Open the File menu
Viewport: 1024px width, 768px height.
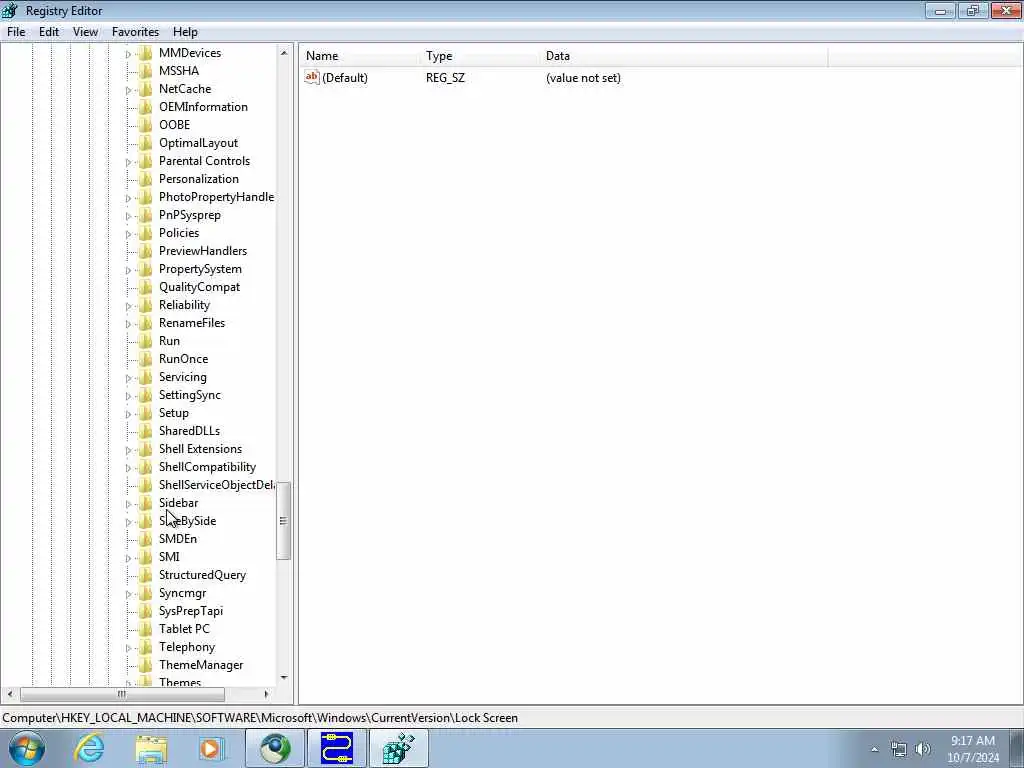point(16,32)
